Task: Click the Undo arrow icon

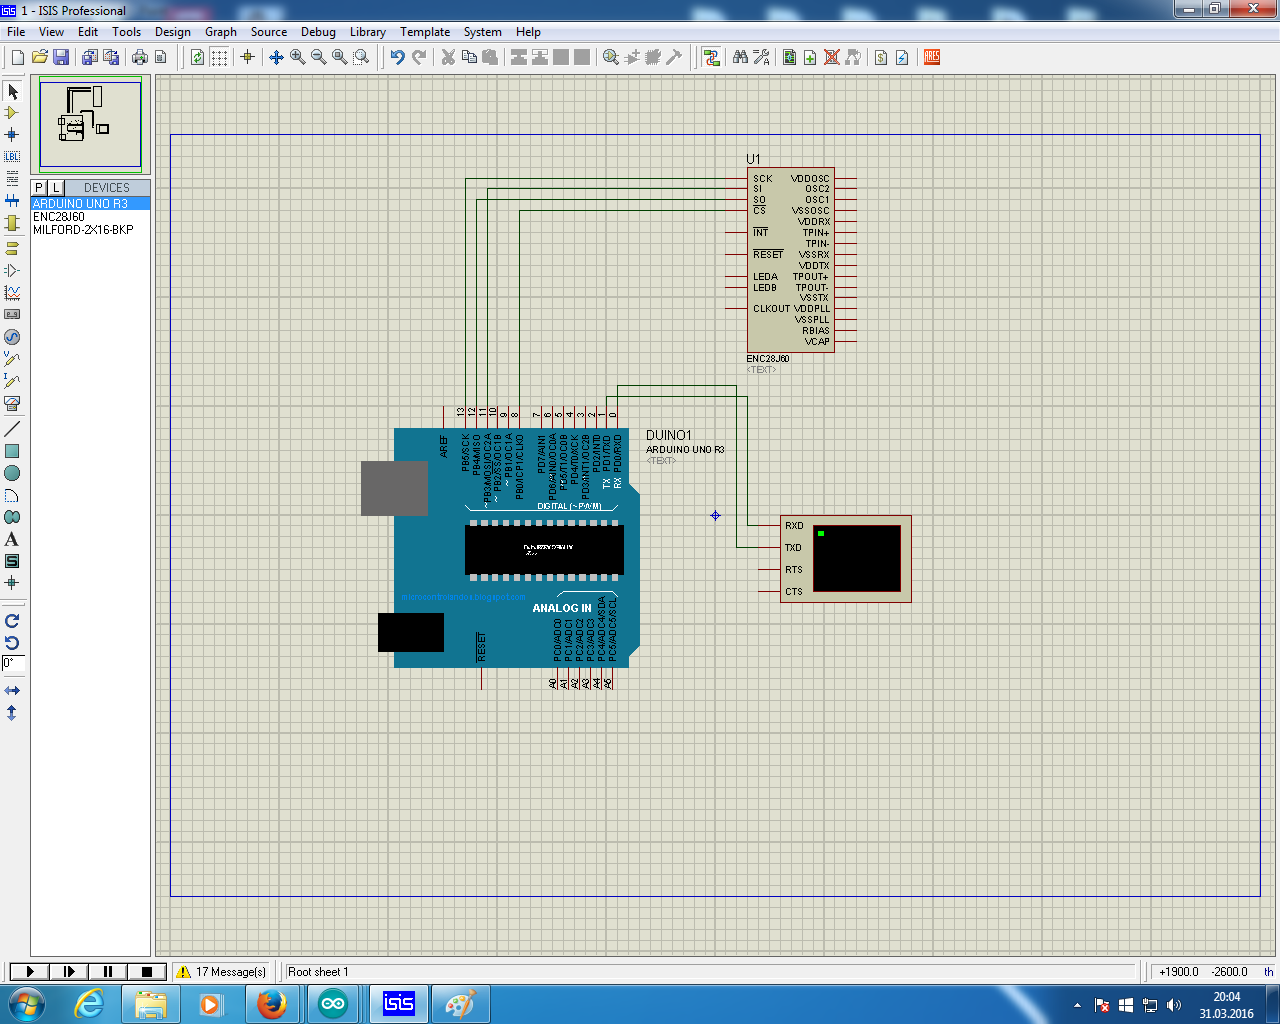Action: [398, 57]
